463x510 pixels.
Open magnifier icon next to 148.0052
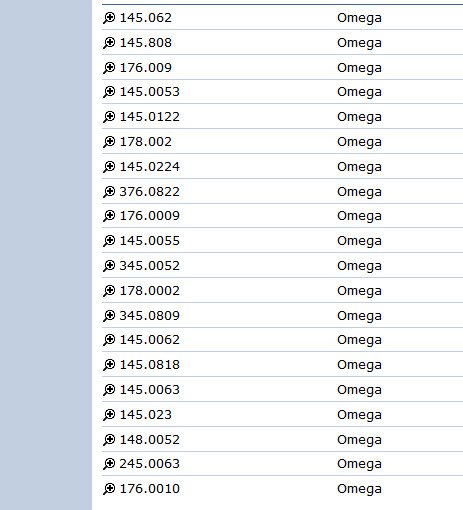pos(109,440)
